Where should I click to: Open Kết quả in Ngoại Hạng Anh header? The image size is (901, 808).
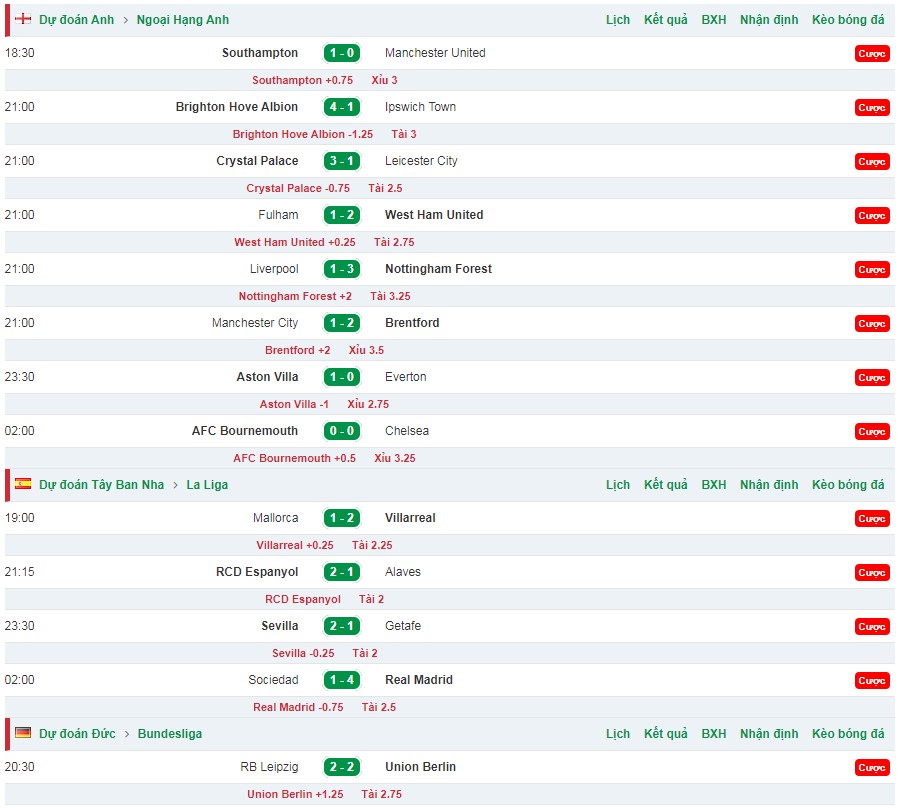[665, 20]
